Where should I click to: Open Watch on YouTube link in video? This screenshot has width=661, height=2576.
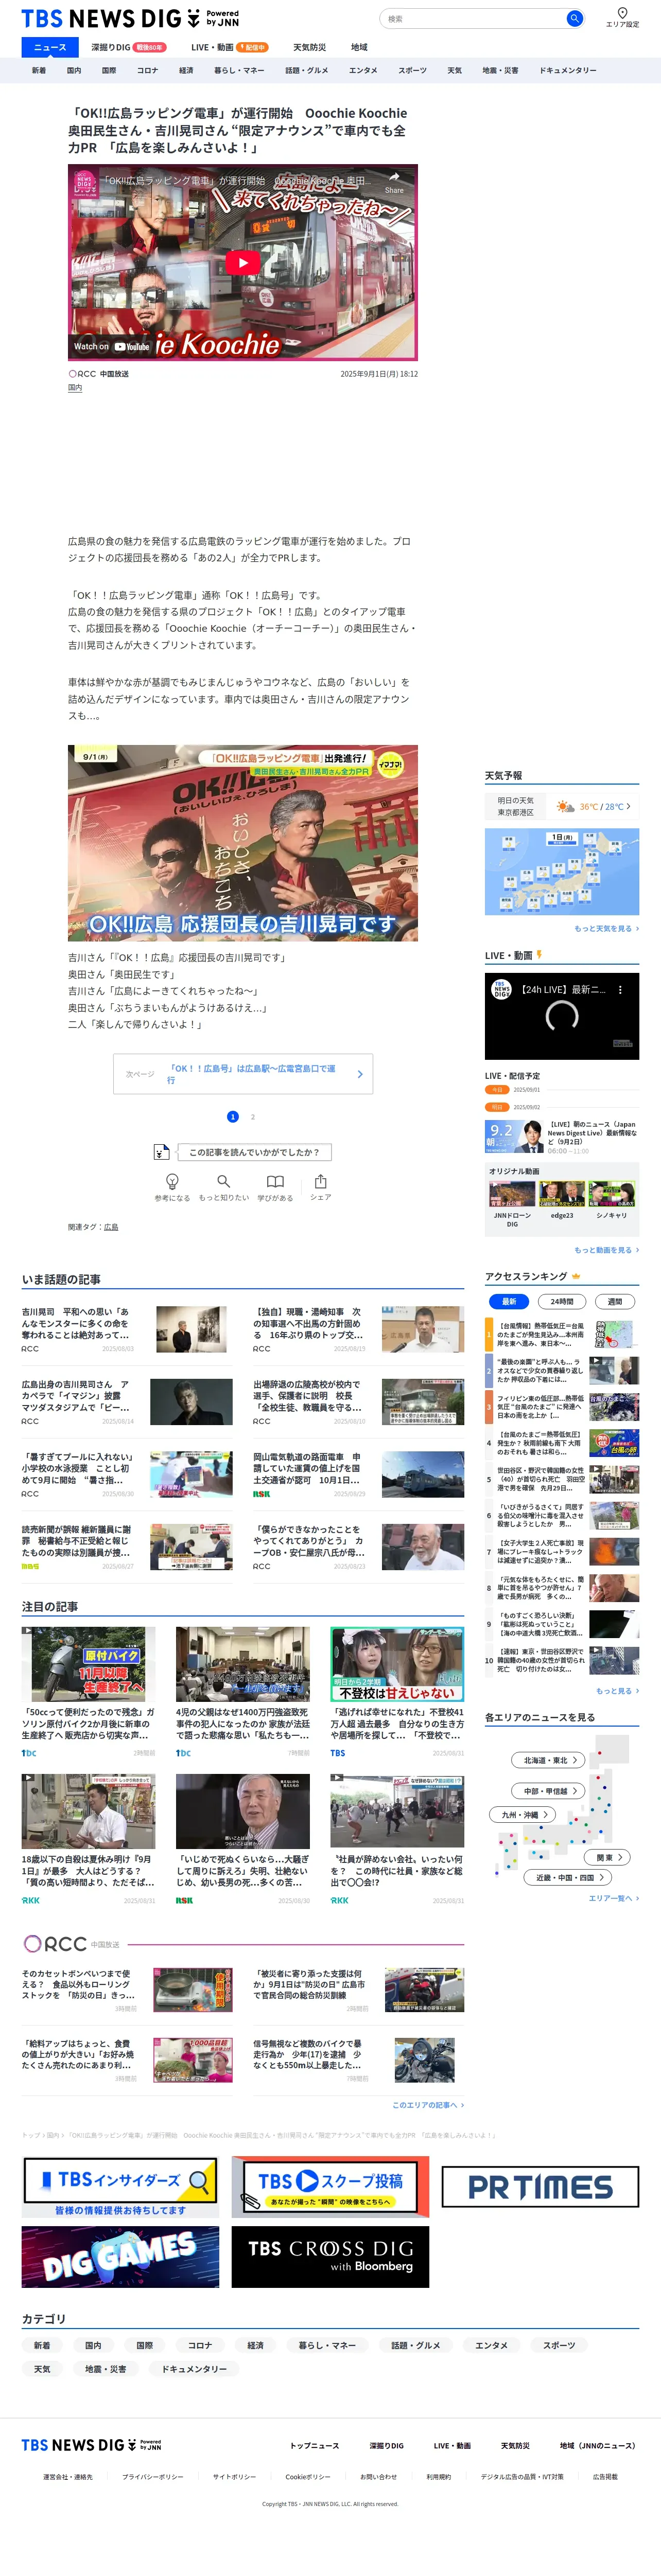pos(112,347)
